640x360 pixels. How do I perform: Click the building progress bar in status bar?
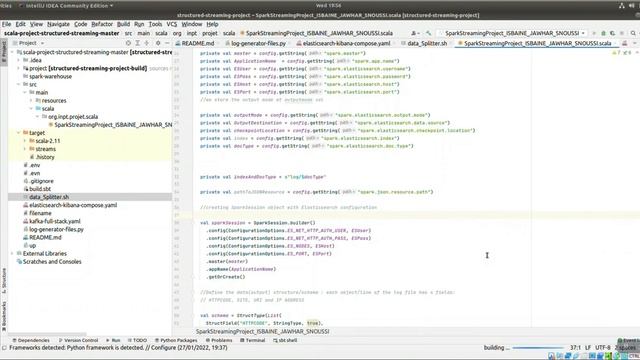[538, 348]
